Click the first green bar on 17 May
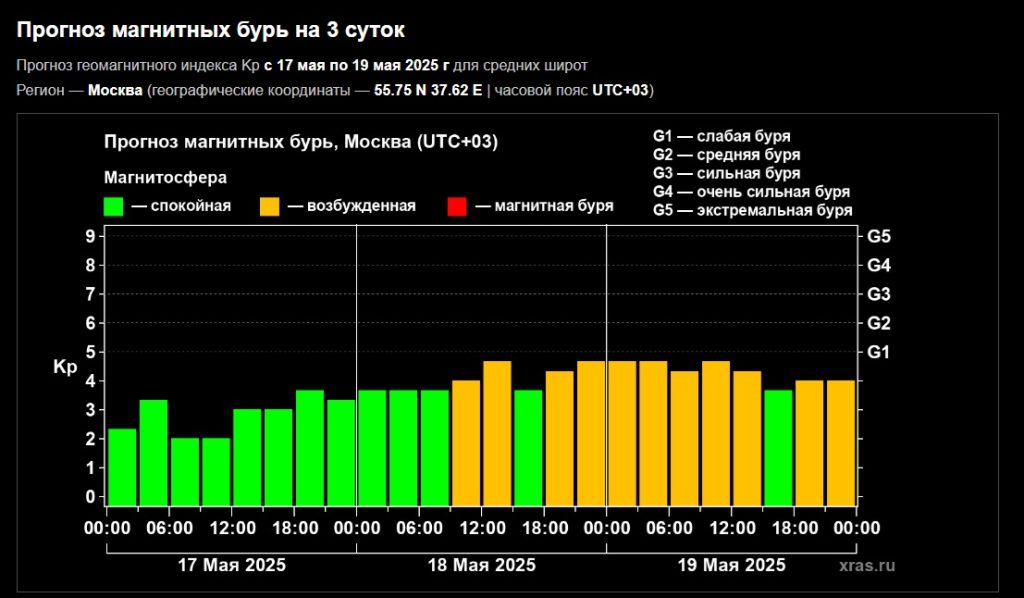The image size is (1024, 598). [122, 467]
